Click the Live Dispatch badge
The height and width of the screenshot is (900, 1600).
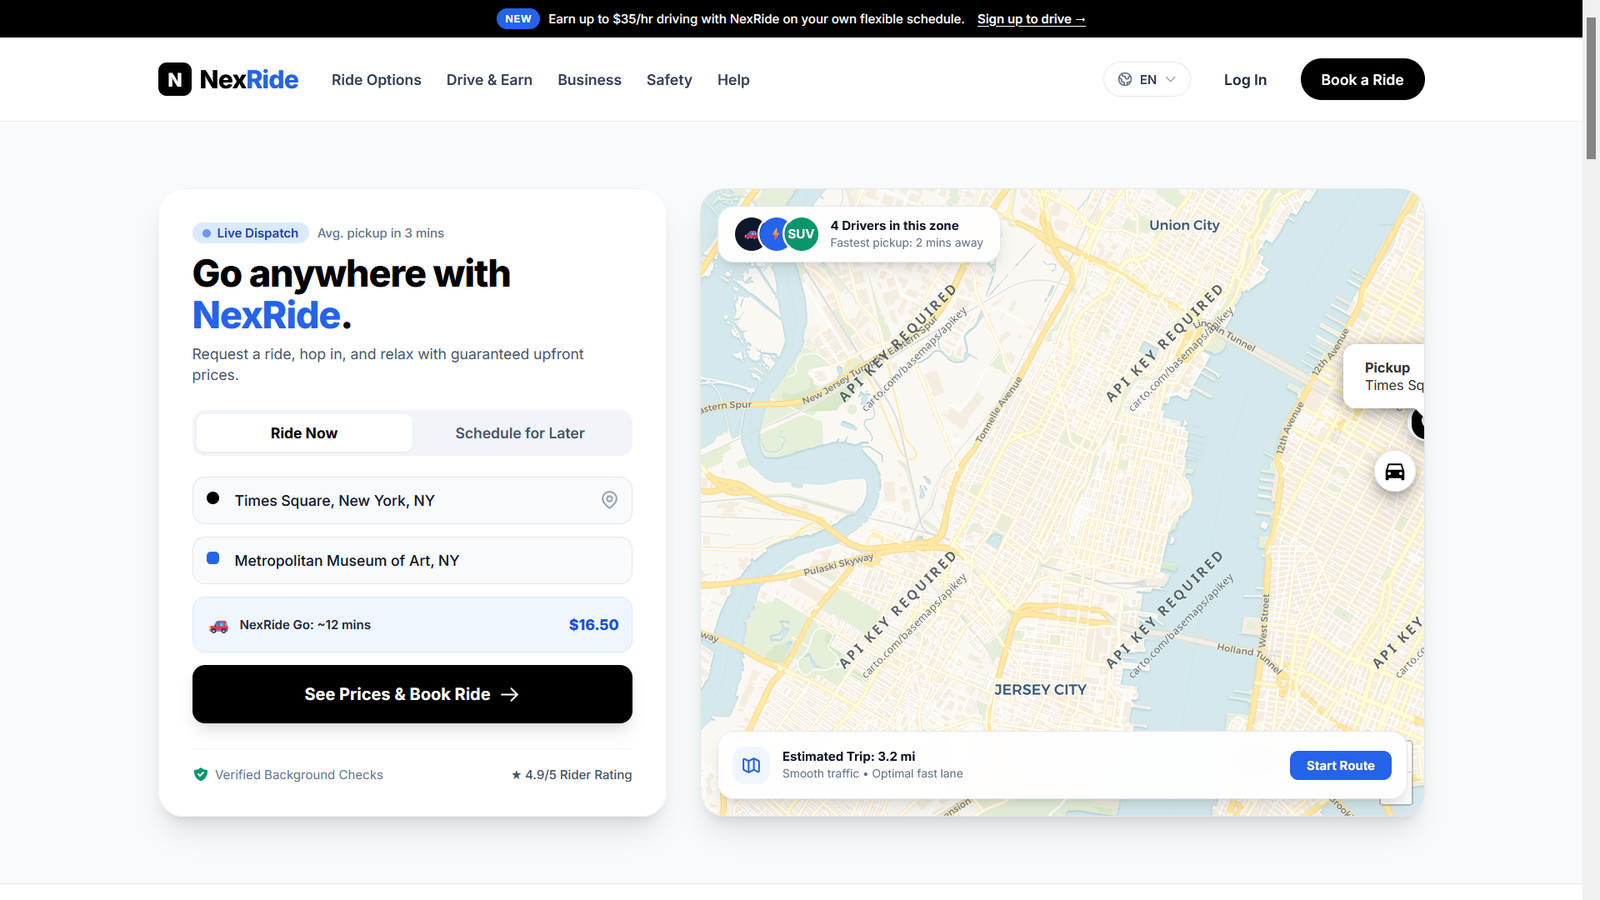tap(250, 233)
